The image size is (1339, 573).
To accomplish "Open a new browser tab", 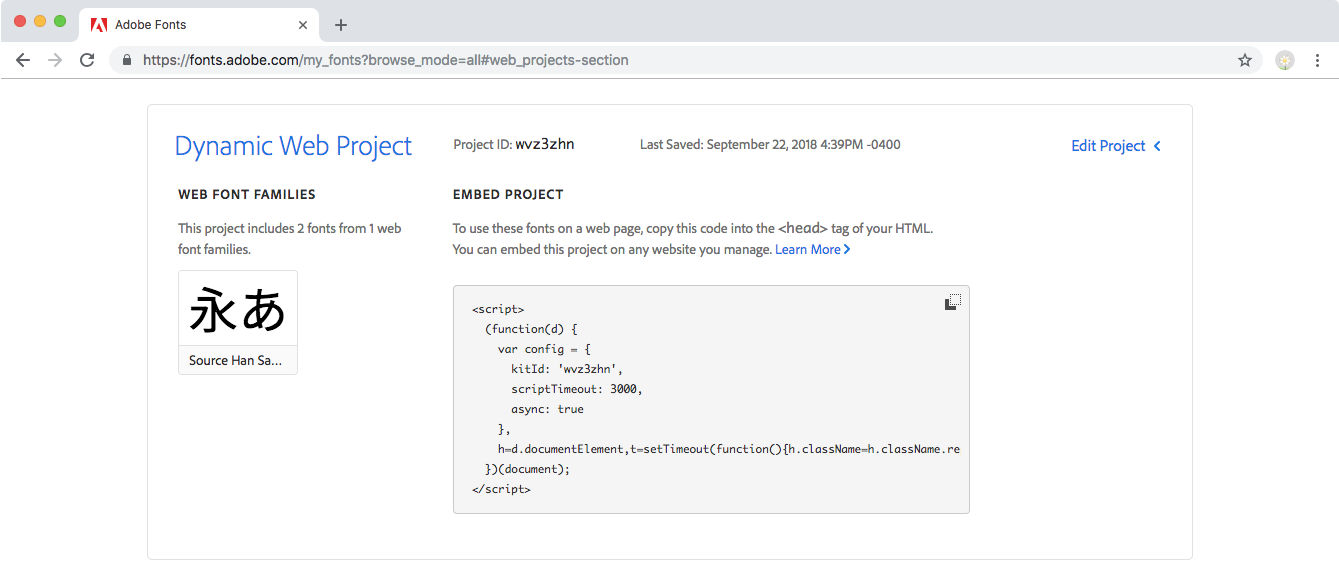I will (341, 24).
